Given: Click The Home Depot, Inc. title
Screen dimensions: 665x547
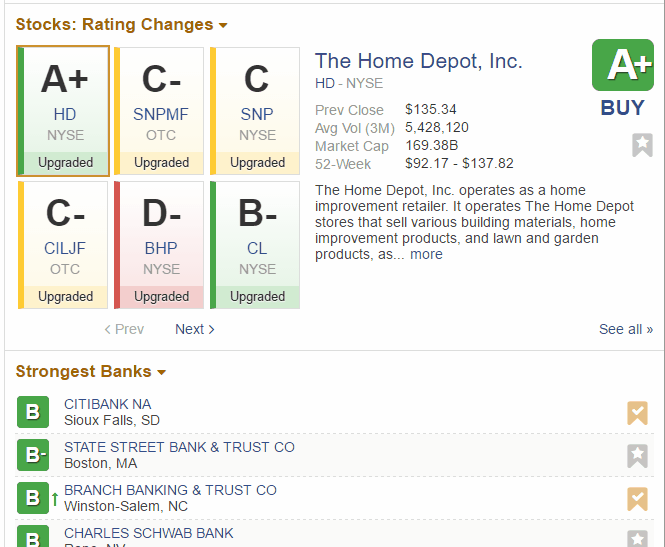Looking at the screenshot, I should (x=418, y=61).
